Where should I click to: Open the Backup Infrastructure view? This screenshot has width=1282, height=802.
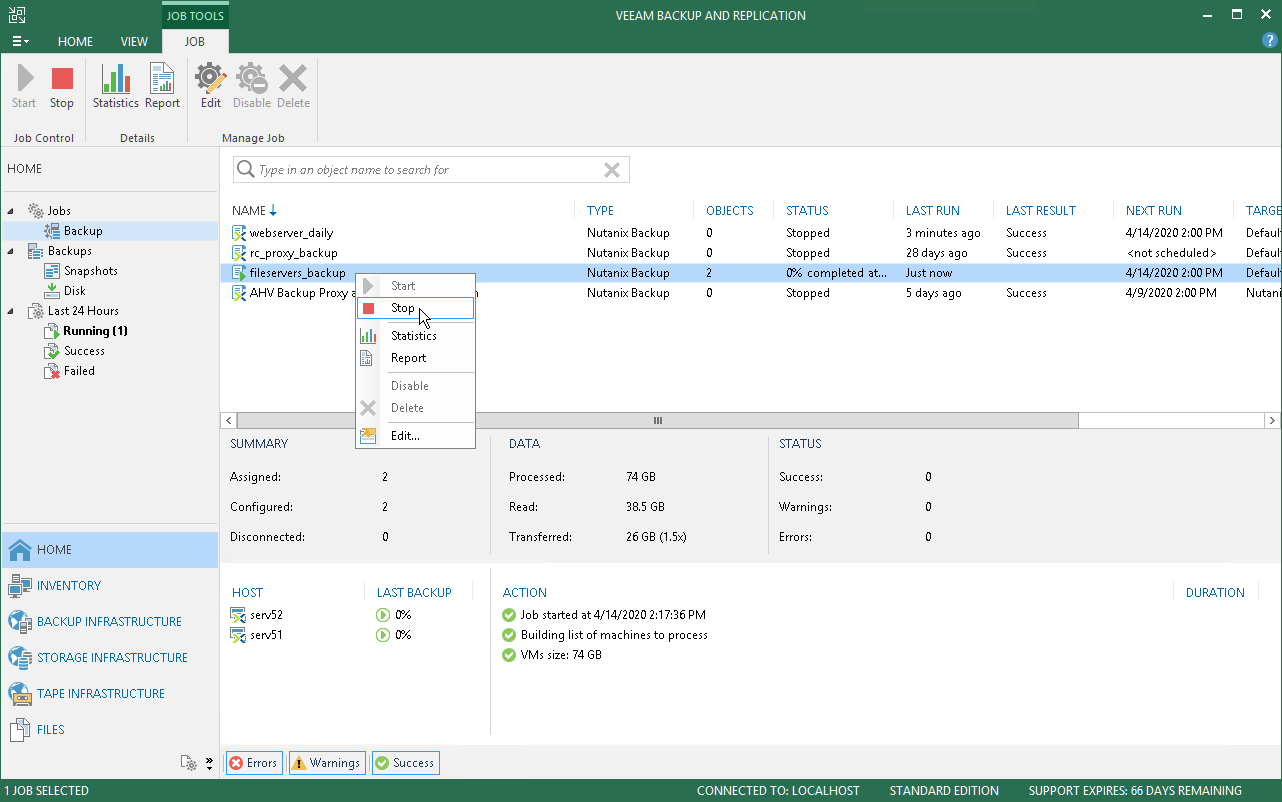click(110, 622)
